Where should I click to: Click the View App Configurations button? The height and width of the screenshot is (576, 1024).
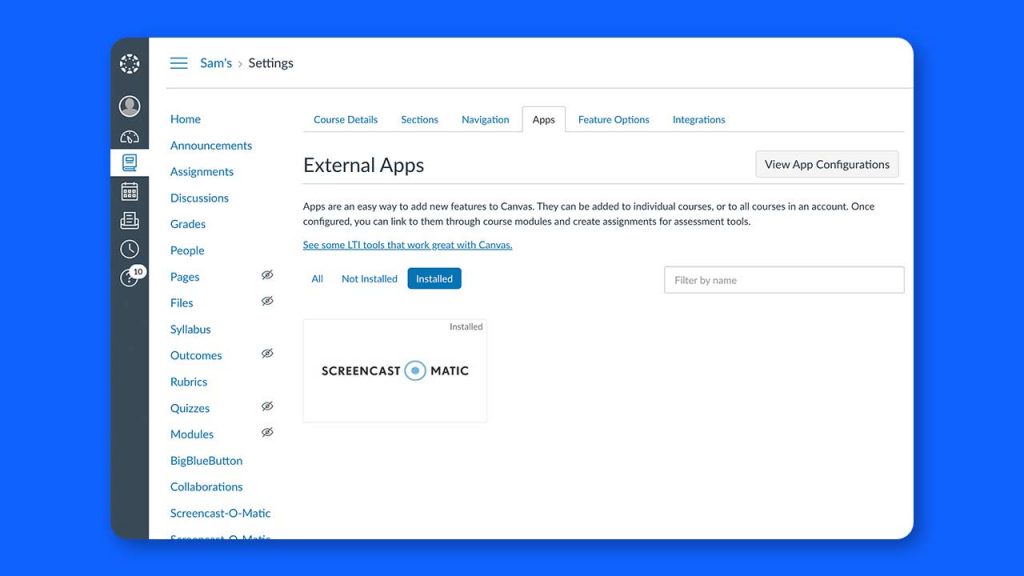pyautogui.click(x=826, y=163)
